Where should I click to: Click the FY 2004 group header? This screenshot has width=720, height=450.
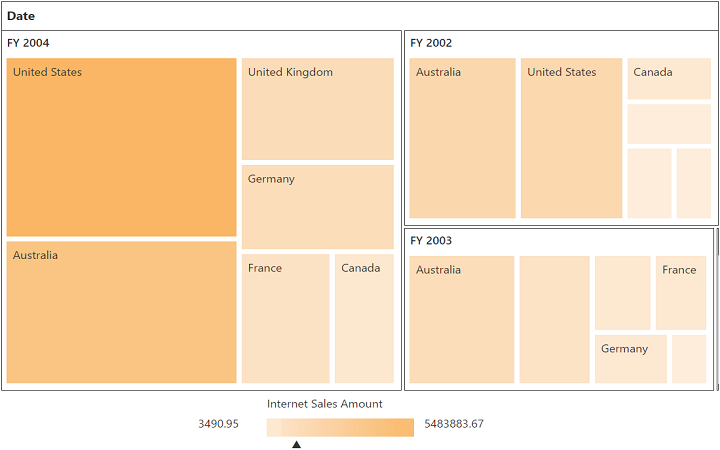pos(28,43)
